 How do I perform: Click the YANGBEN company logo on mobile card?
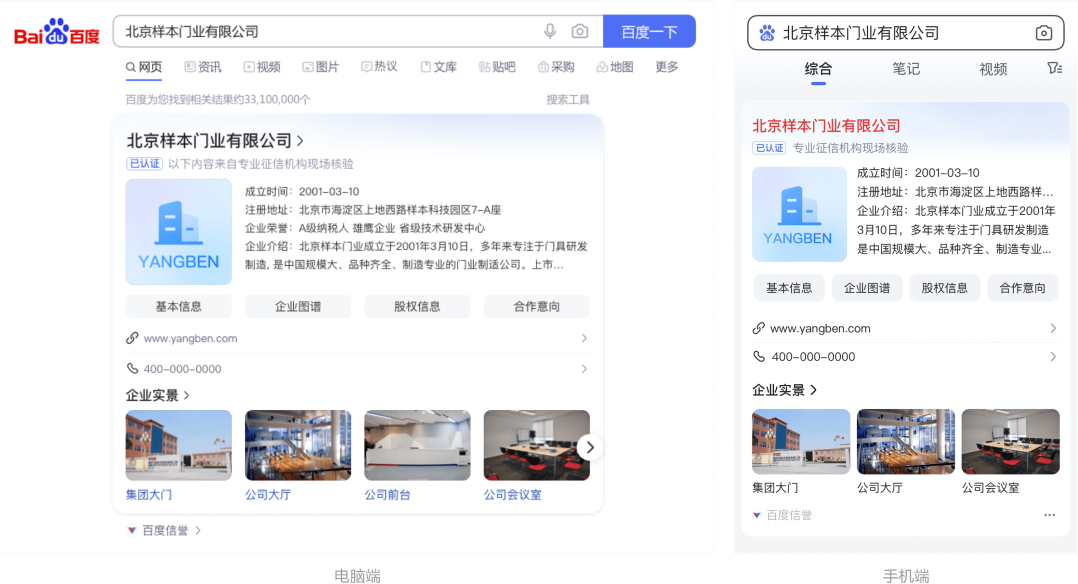[x=799, y=214]
